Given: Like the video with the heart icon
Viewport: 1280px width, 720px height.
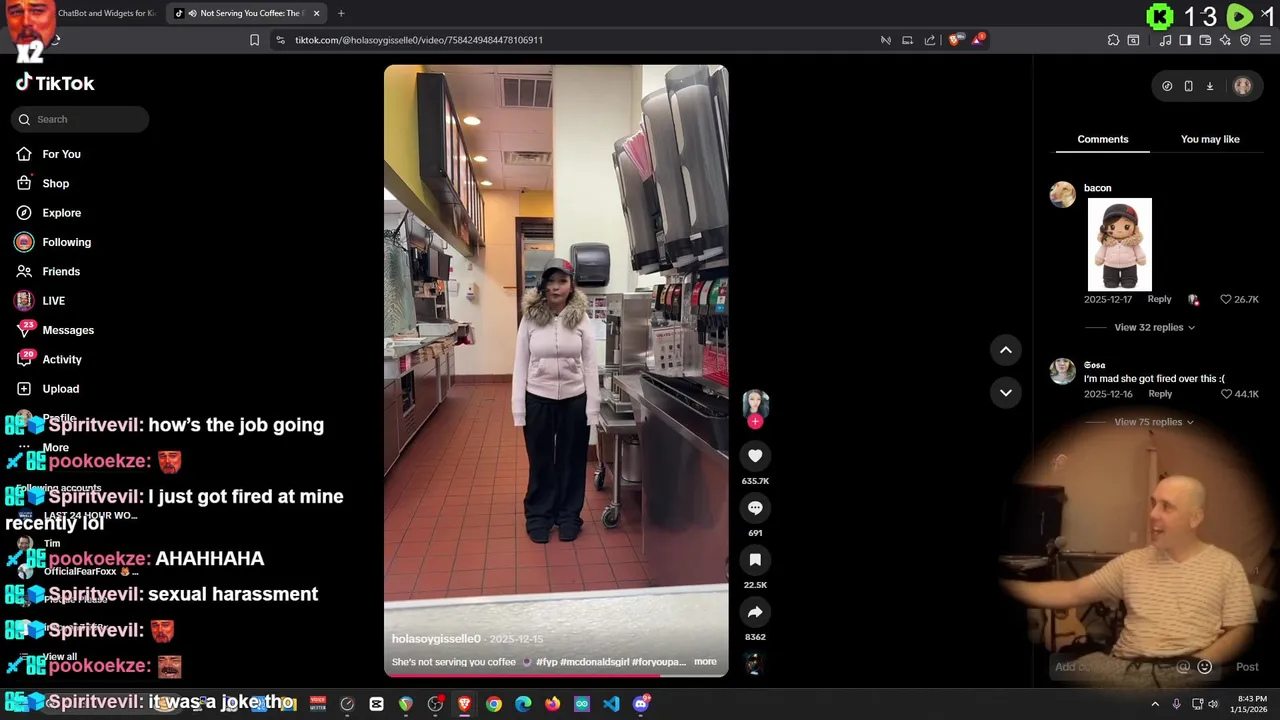Looking at the screenshot, I should [x=755, y=456].
